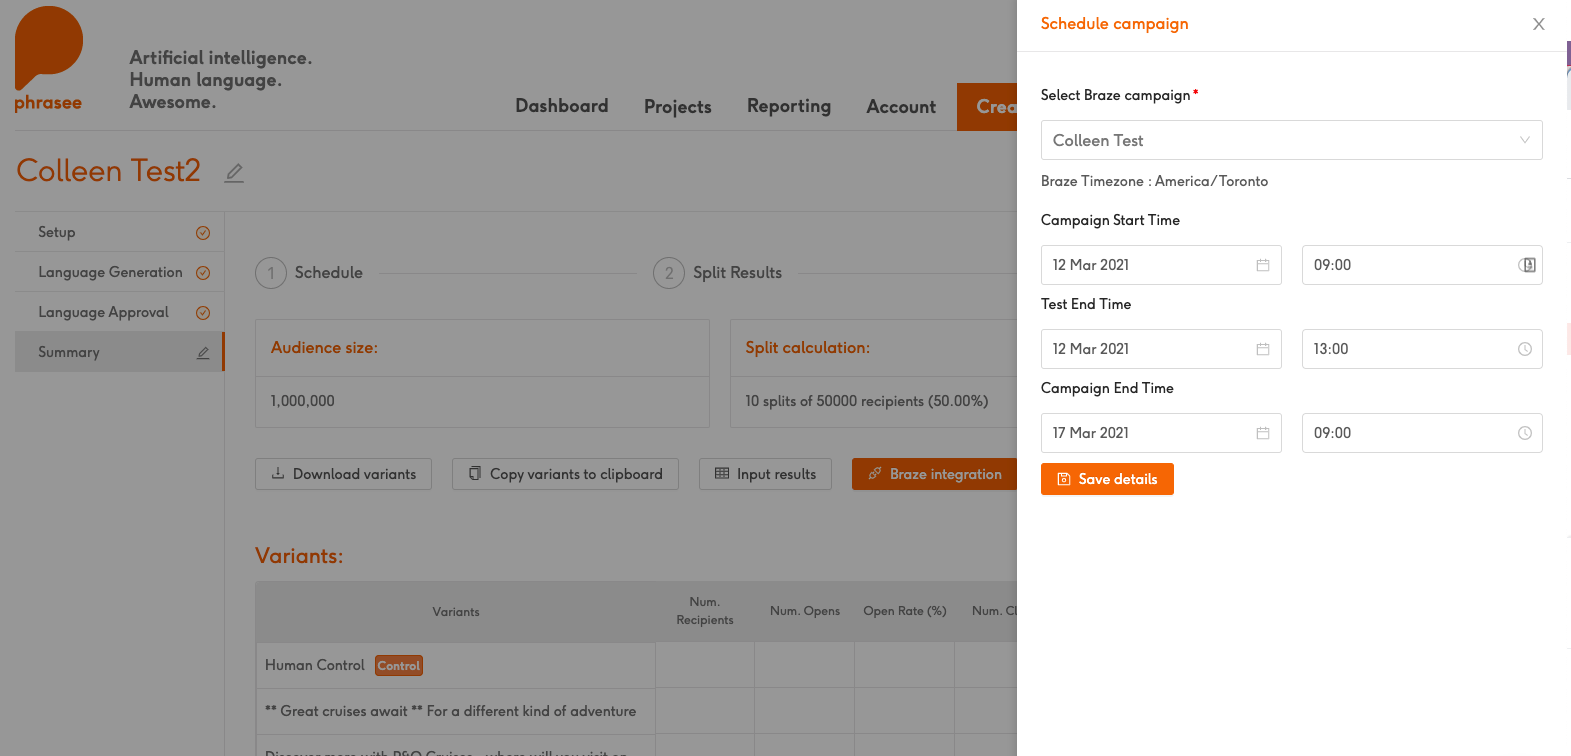
Task: Click the '10 splits of 50000 recipients' text
Action: tap(866, 401)
